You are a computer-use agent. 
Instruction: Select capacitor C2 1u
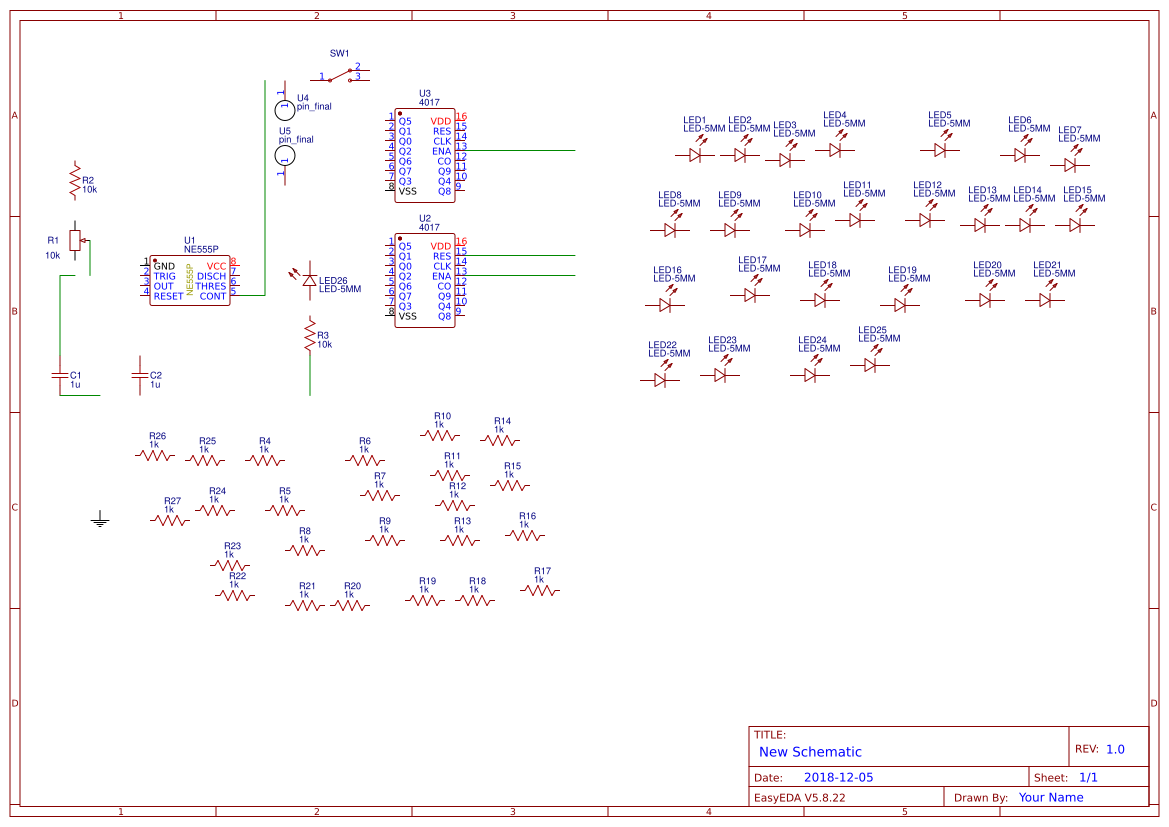(x=139, y=375)
